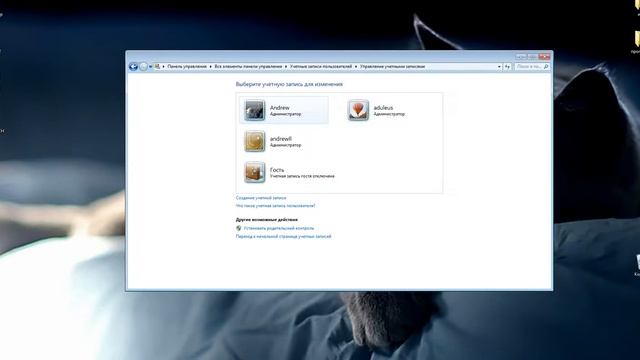The height and width of the screenshot is (360, 640).
Task: Select 'Панель управления' breadcrumb
Action: pos(187,67)
